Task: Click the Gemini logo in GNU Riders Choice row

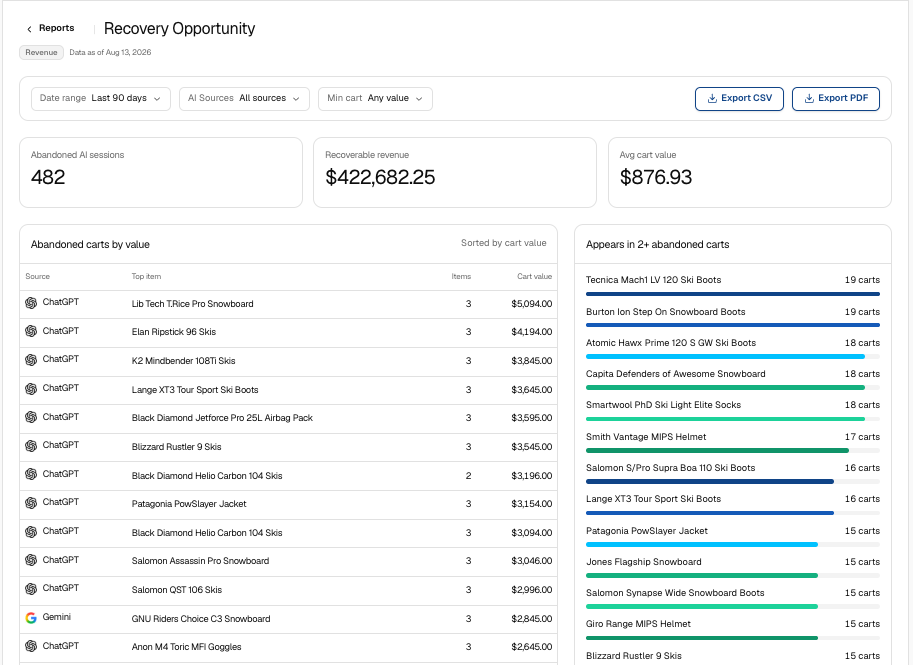Action: 31,617
